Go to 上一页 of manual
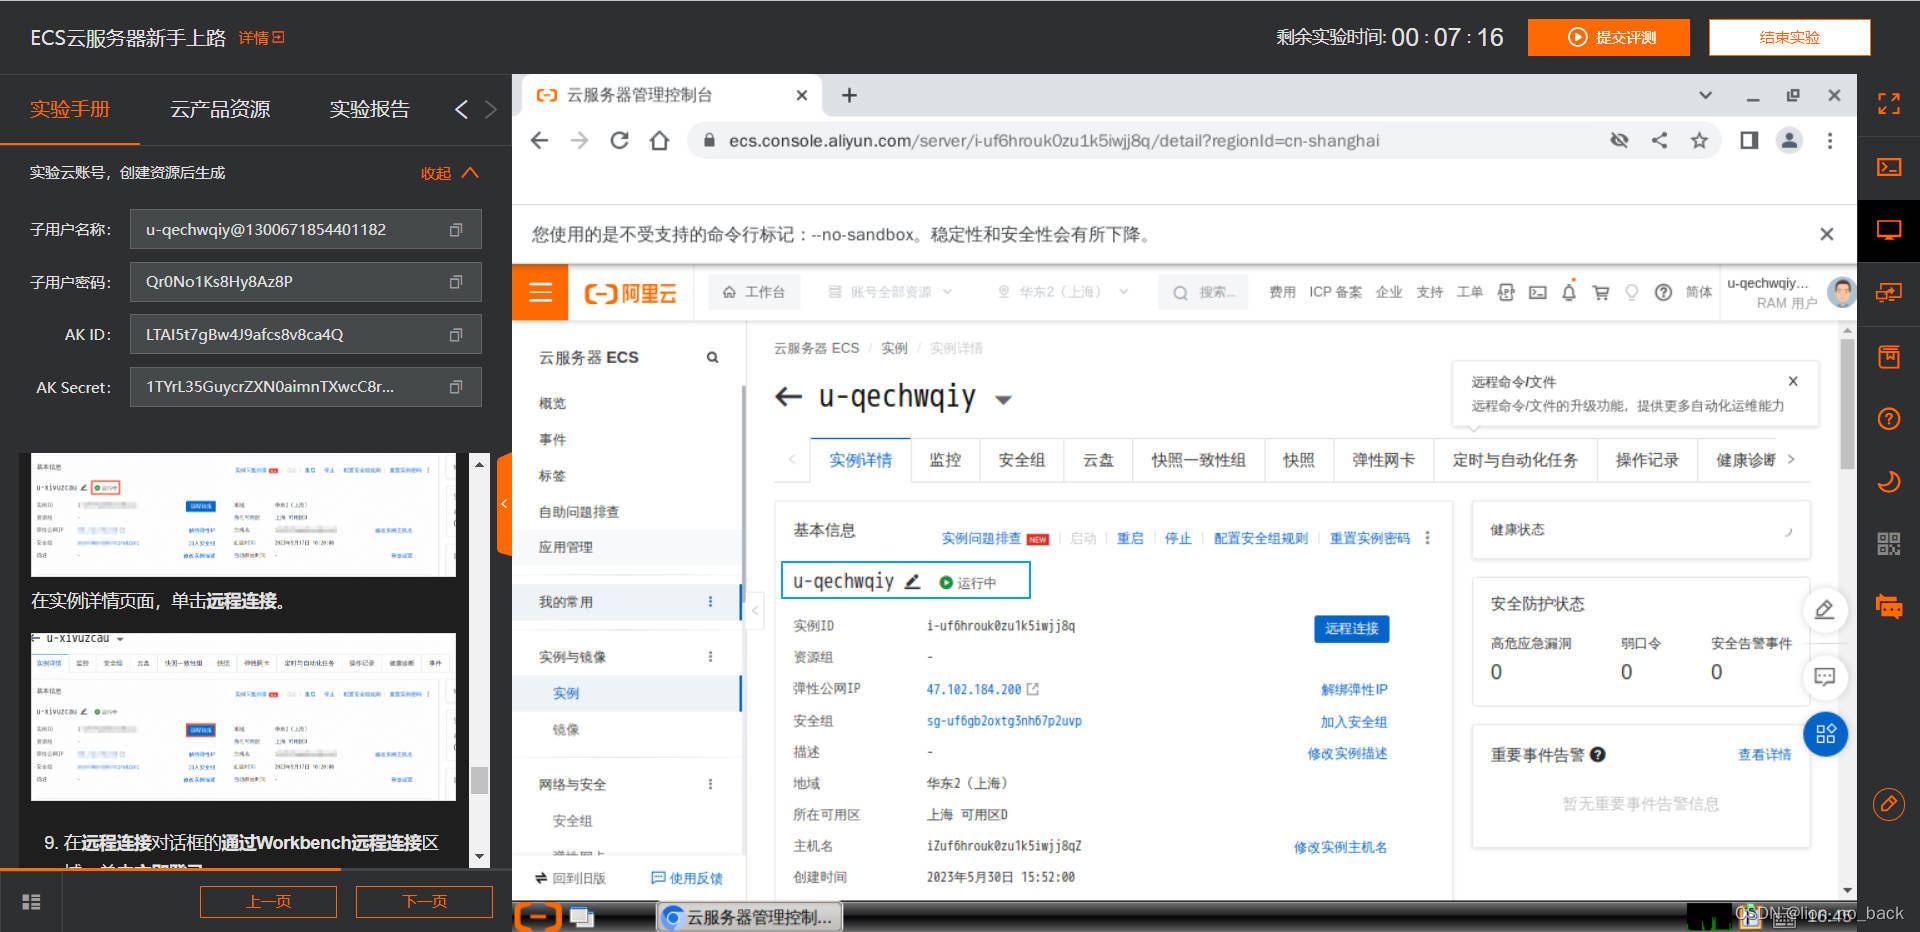 point(268,901)
